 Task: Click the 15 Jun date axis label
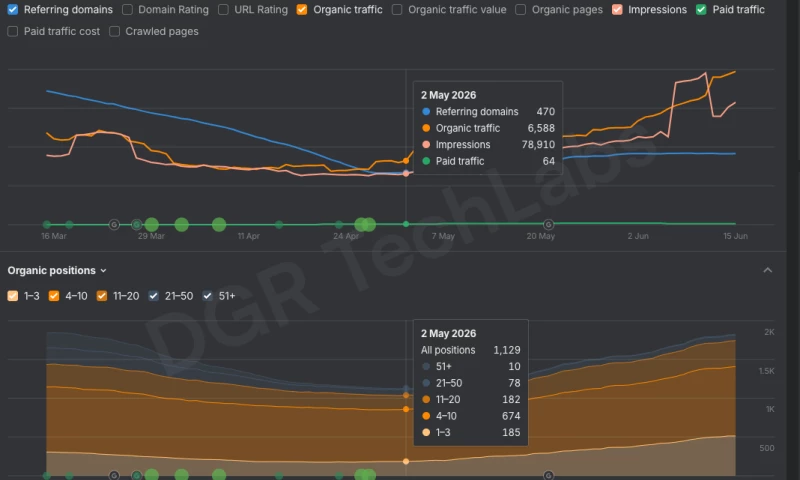[735, 236]
